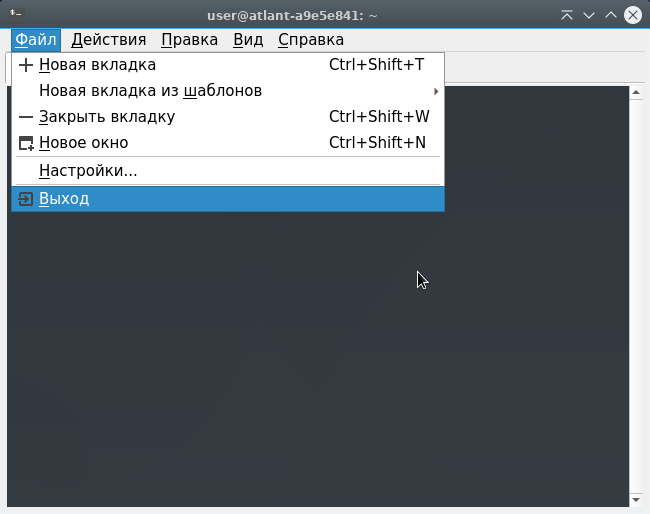Screen dimensions: 650x514
Task: Click the scrollbar up arrow
Action: (636, 92)
